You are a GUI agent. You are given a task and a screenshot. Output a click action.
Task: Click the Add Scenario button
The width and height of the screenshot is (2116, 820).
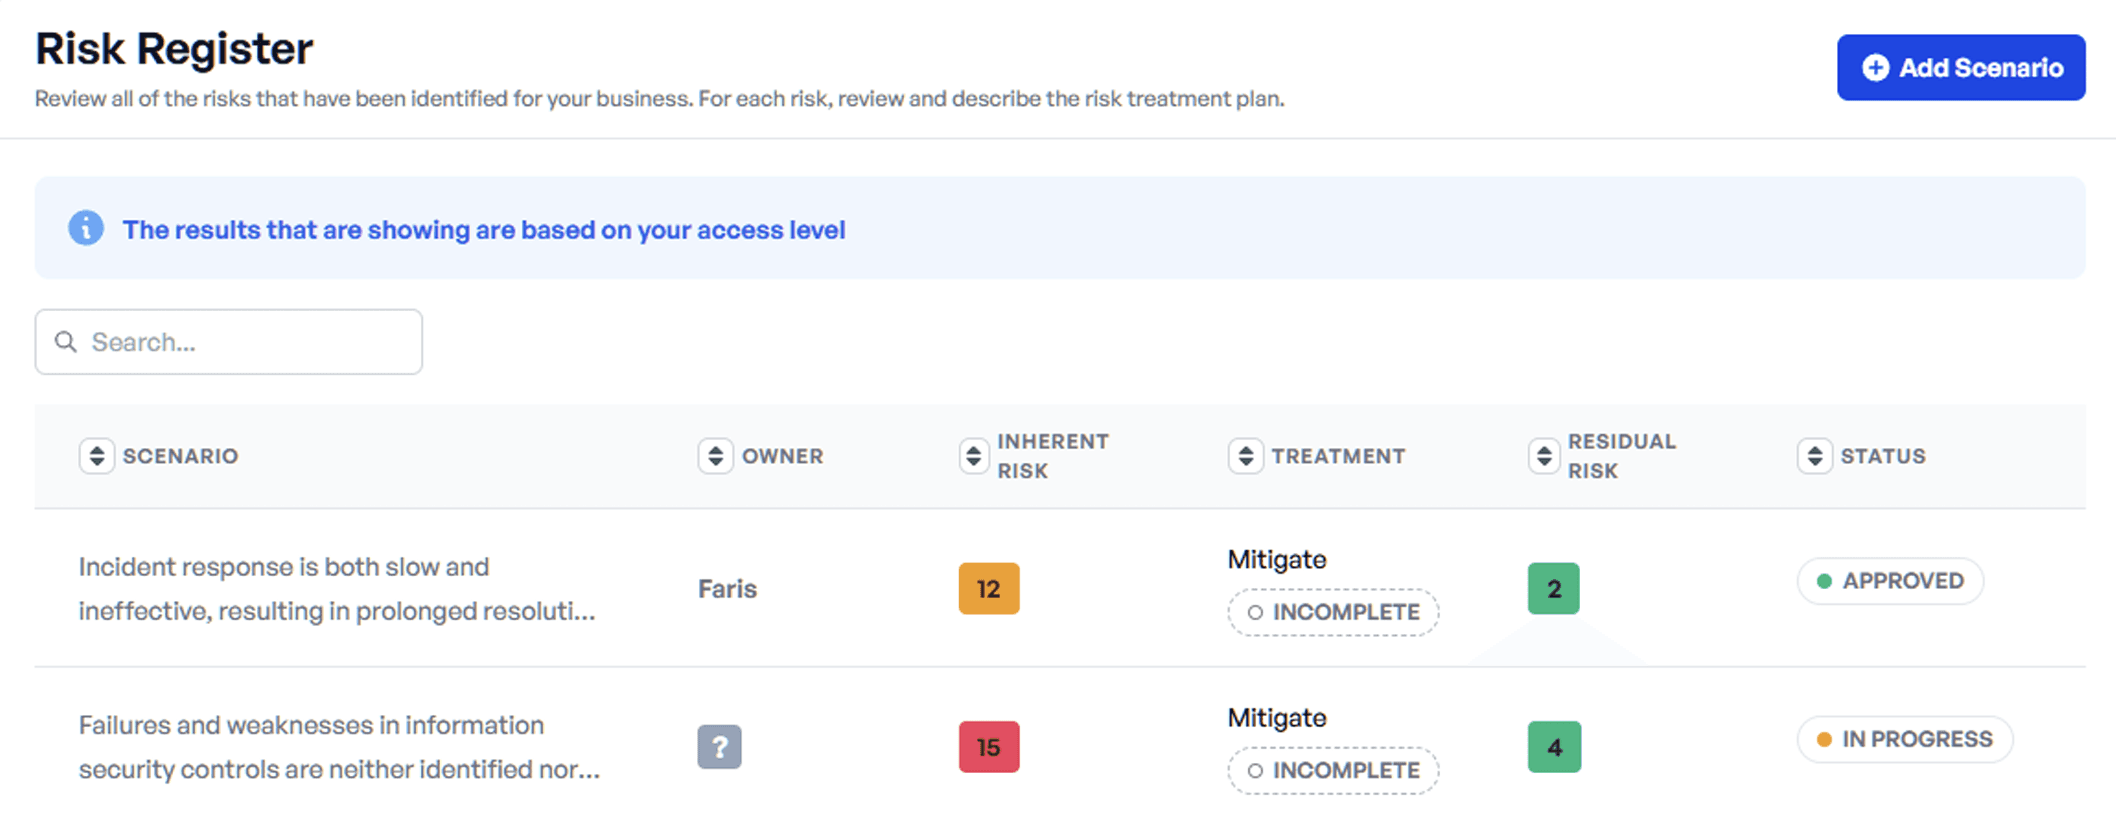(x=1960, y=68)
